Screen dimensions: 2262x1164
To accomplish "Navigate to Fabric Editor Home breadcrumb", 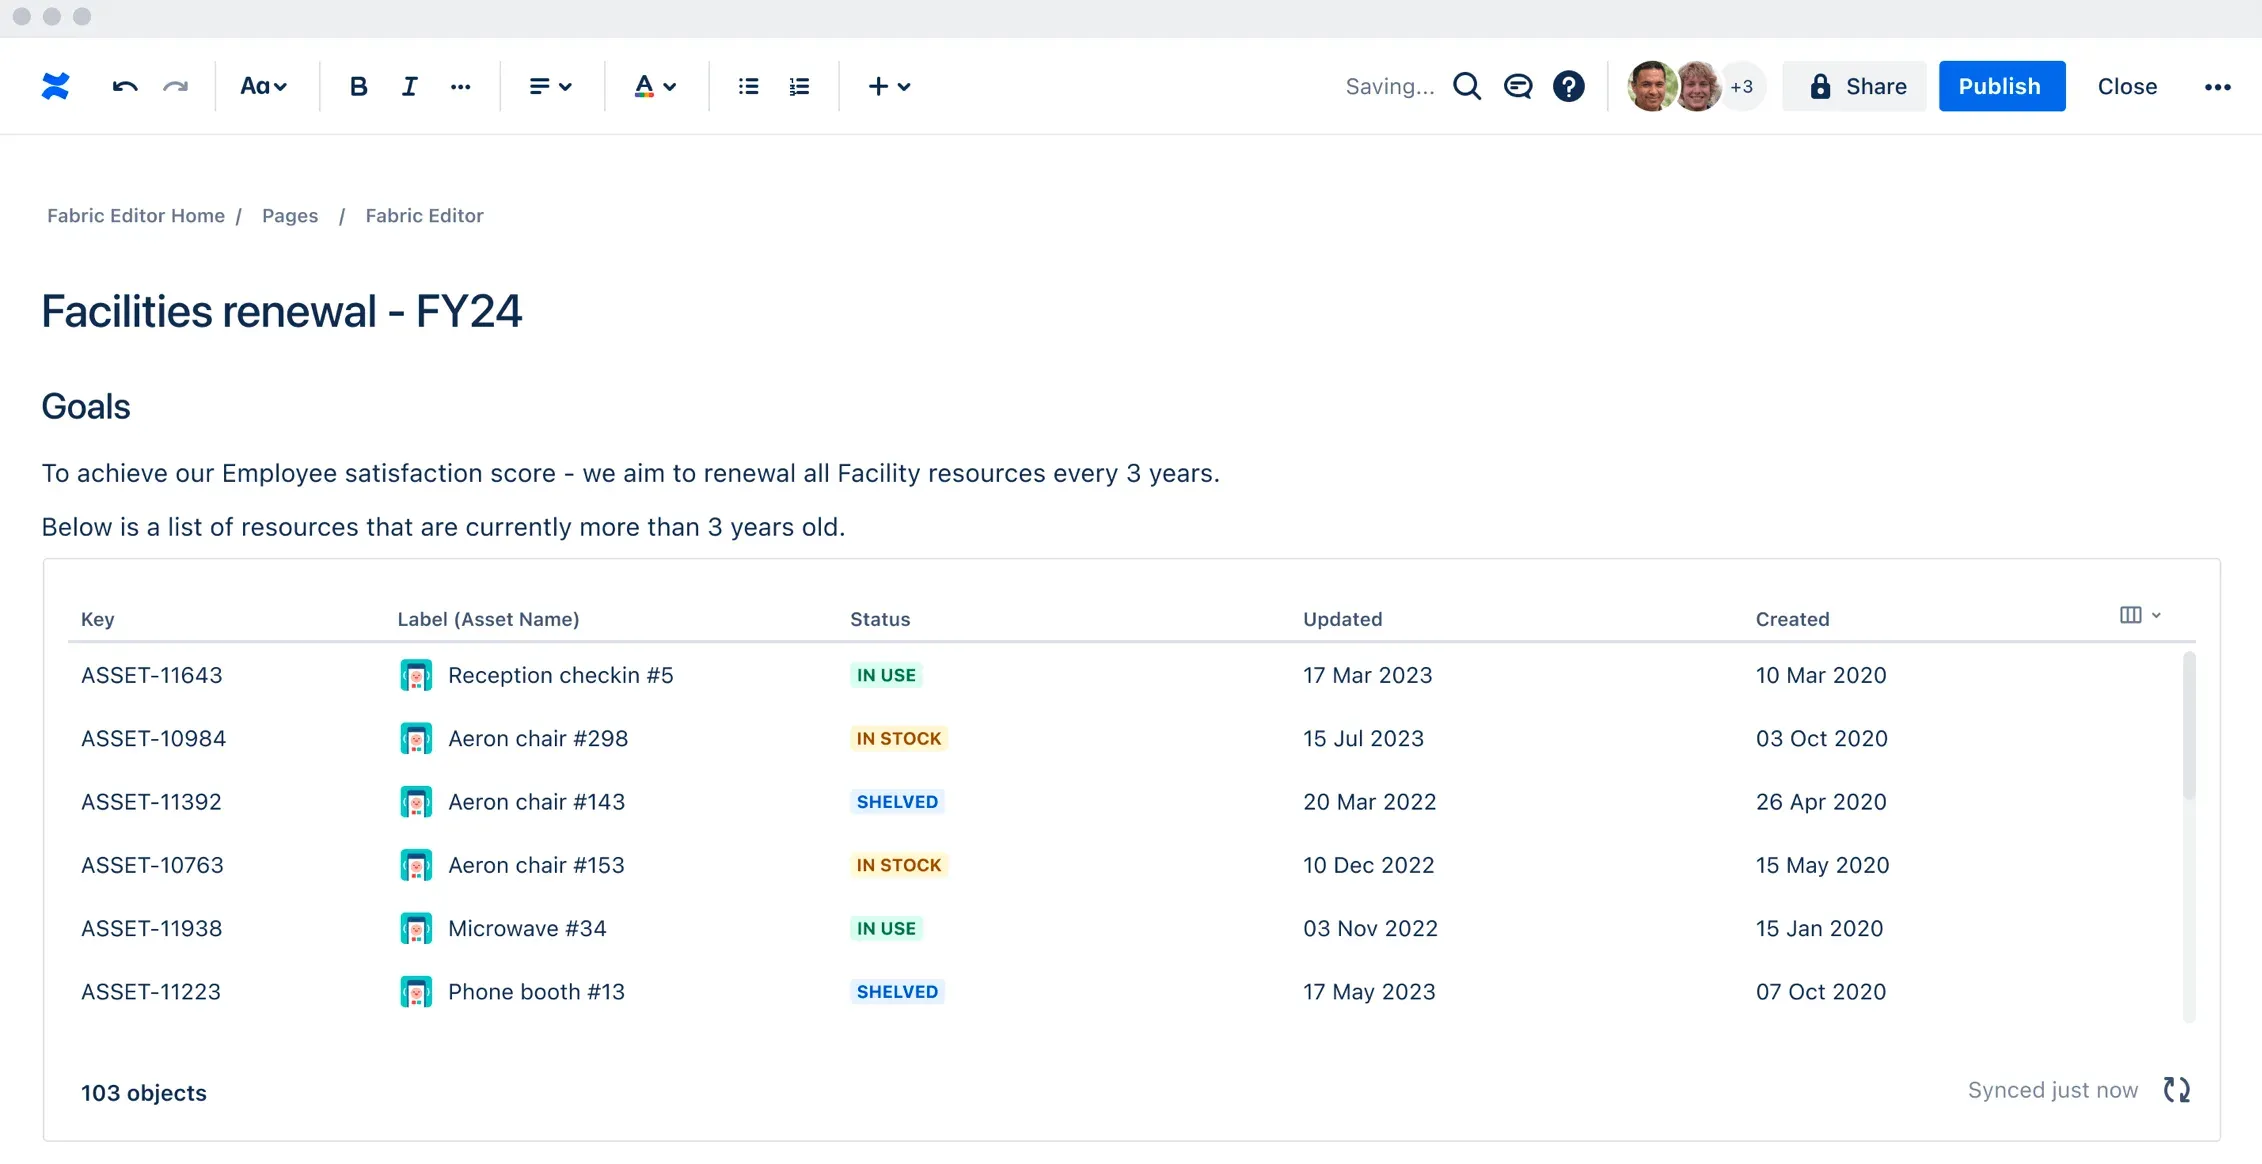I will point(136,215).
